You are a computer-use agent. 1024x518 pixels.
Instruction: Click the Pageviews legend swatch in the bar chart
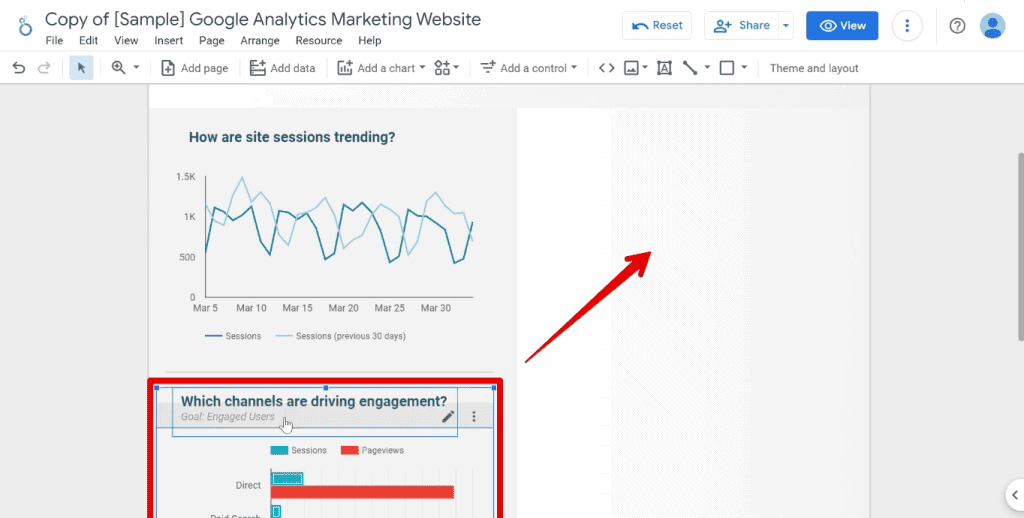349,450
